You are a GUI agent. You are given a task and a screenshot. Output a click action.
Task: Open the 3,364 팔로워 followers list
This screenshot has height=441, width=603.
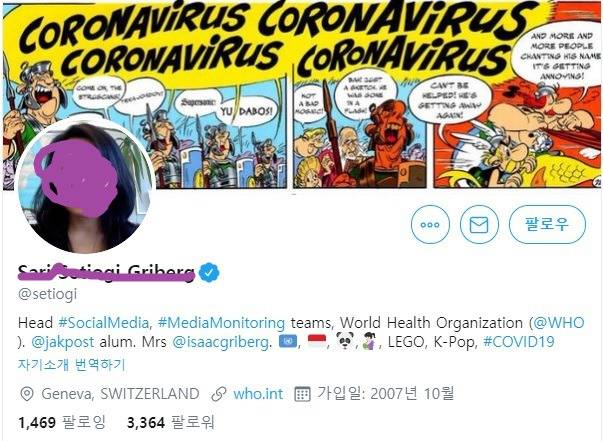(x=170, y=423)
